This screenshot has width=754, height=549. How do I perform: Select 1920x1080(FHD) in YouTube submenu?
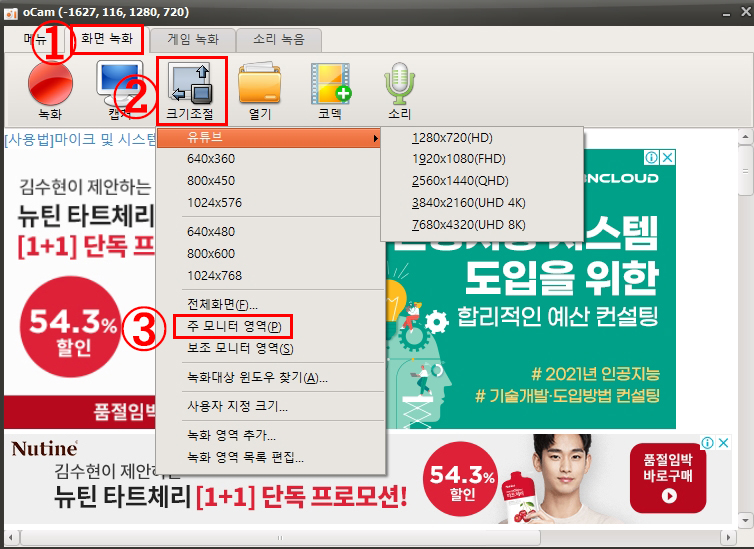click(x=482, y=159)
